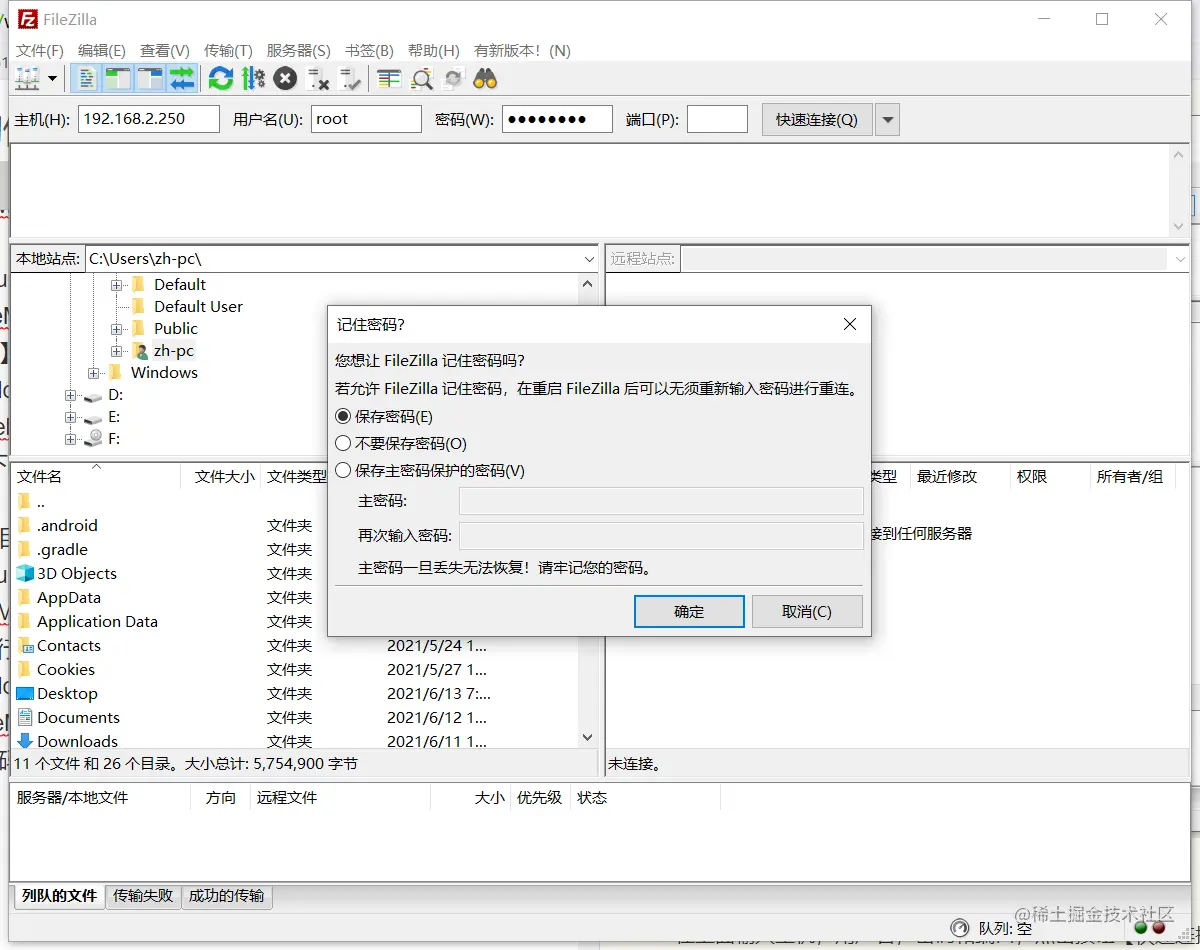Open the quick connect history dropdown
This screenshot has width=1200, height=950.
pyautogui.click(x=888, y=120)
